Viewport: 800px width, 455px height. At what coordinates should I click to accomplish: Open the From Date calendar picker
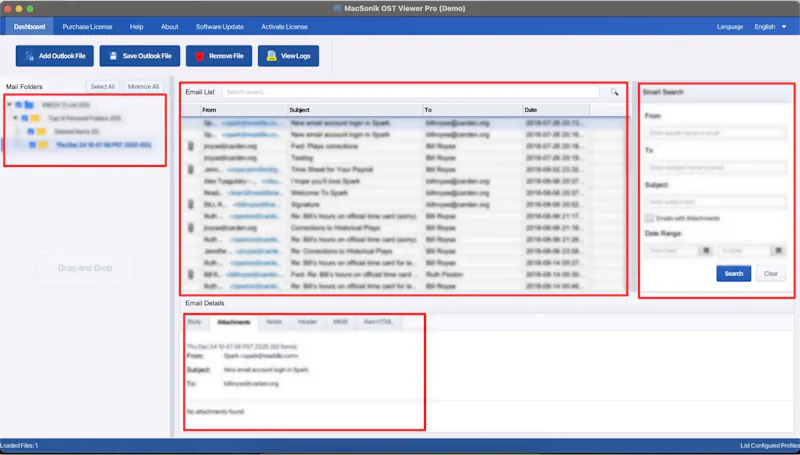tap(707, 250)
